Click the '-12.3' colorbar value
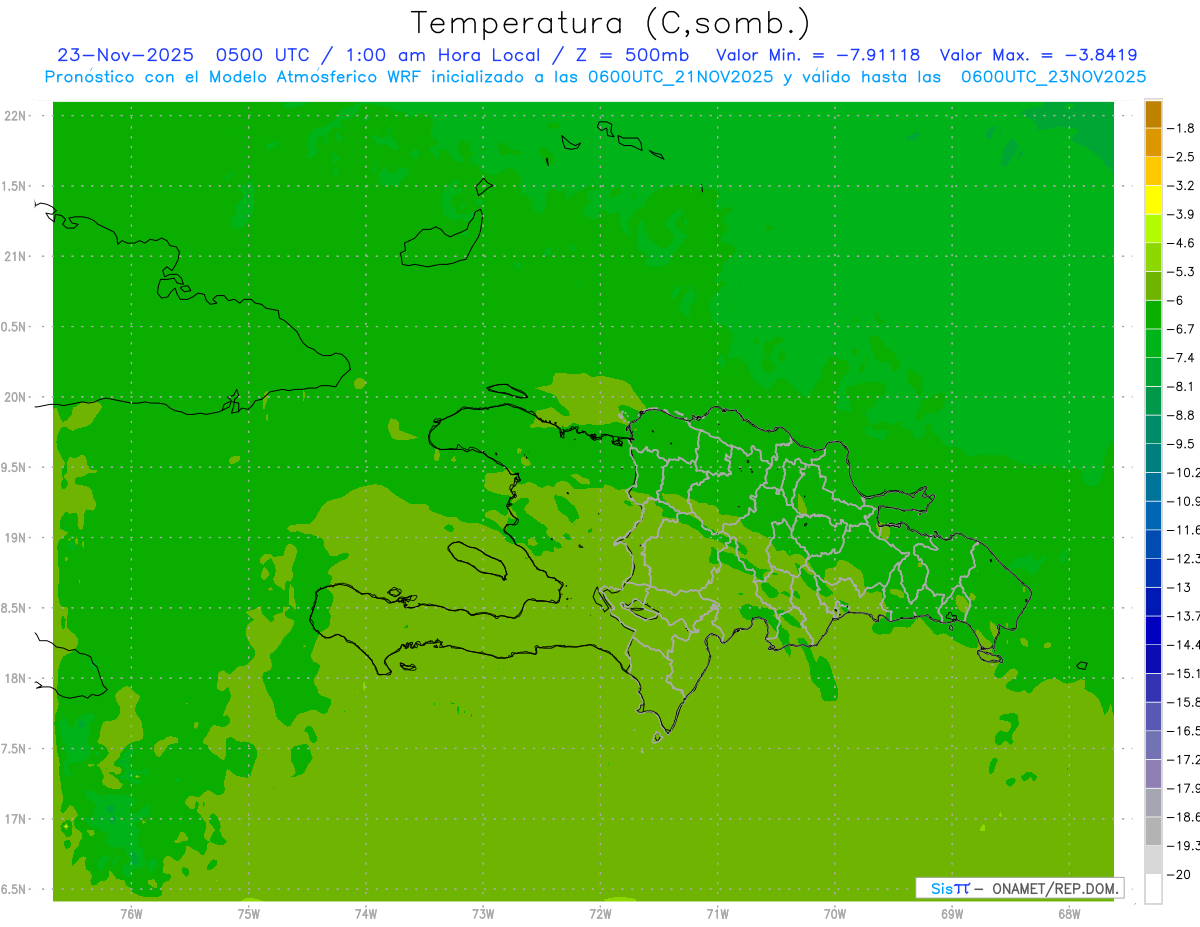Viewport: 1200px width, 927px height. 1184,558
